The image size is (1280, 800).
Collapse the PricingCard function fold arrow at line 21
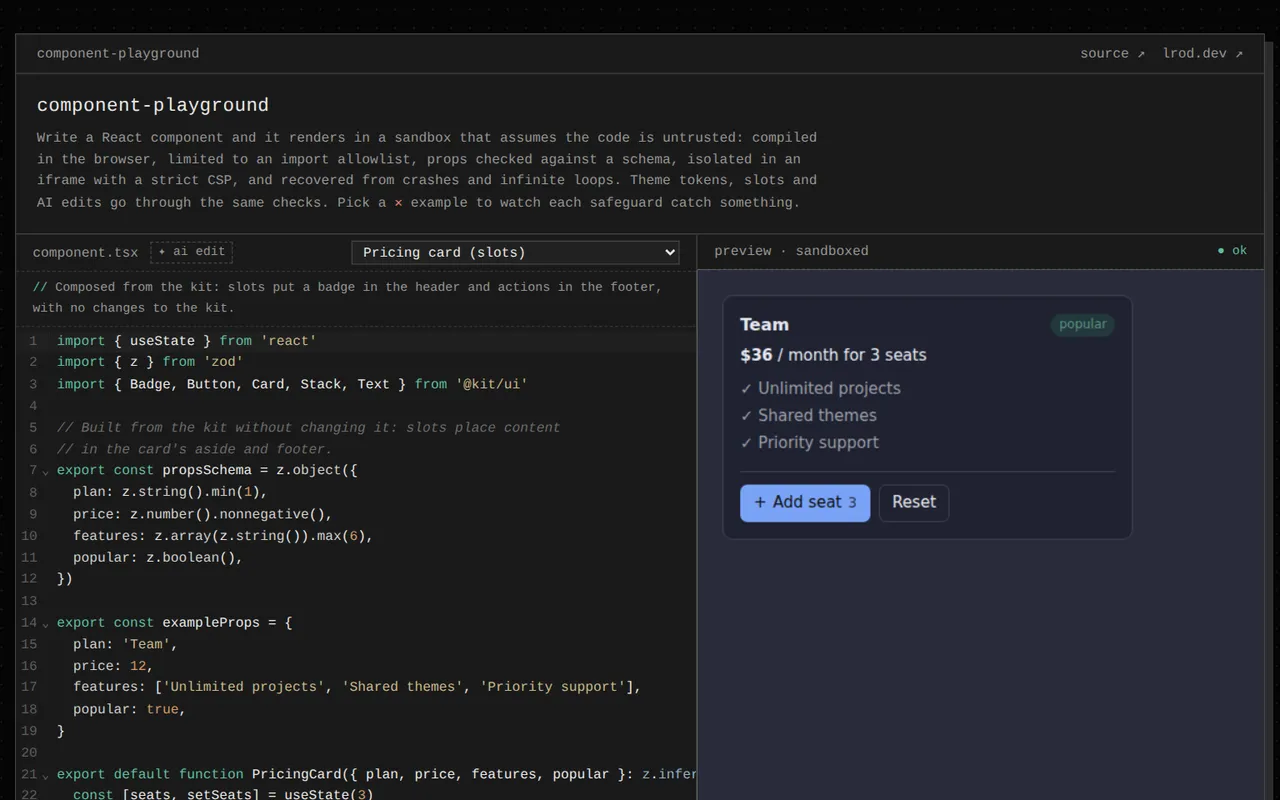(46, 776)
